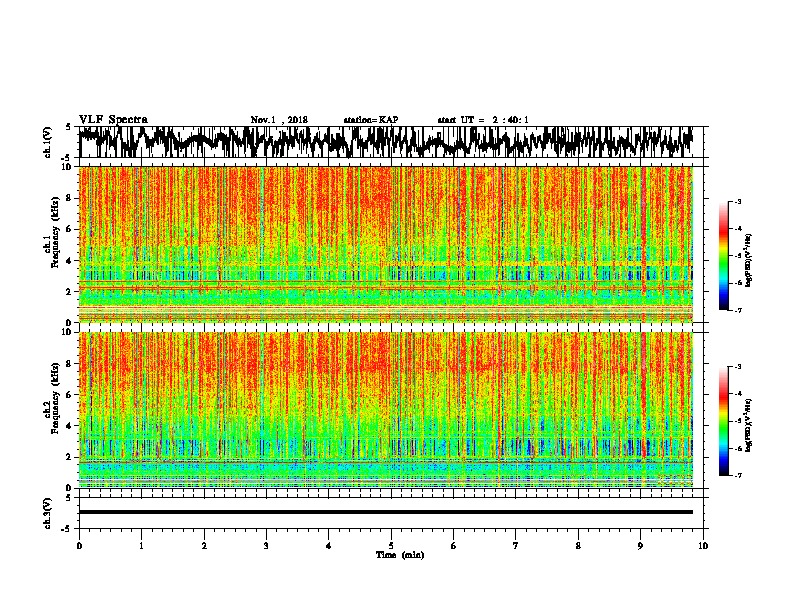The image size is (792, 612).
Task: Select the date text 'Nov.1 , 2018'
Action: click(x=279, y=120)
